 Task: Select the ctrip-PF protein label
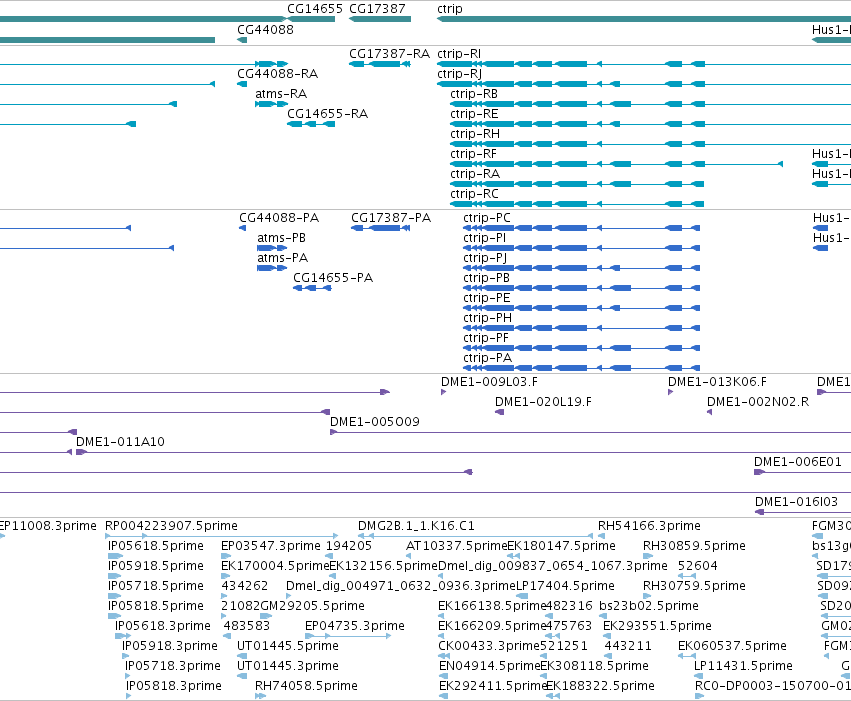[x=486, y=339]
